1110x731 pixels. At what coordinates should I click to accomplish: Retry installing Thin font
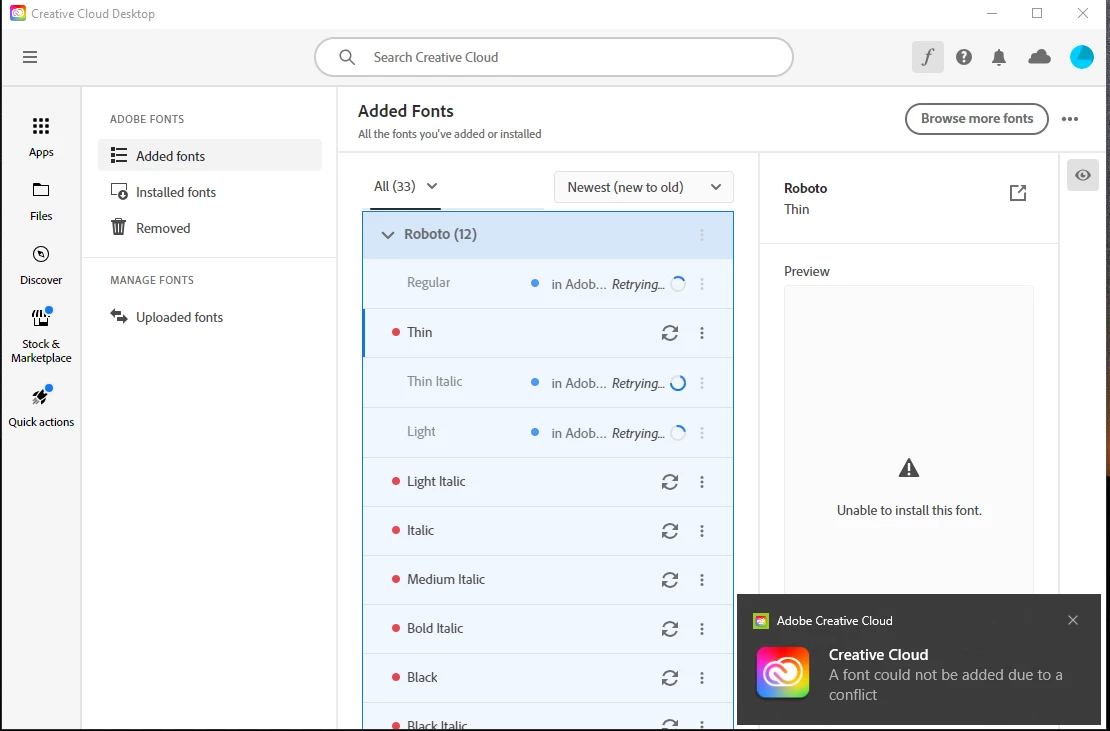[x=670, y=333]
